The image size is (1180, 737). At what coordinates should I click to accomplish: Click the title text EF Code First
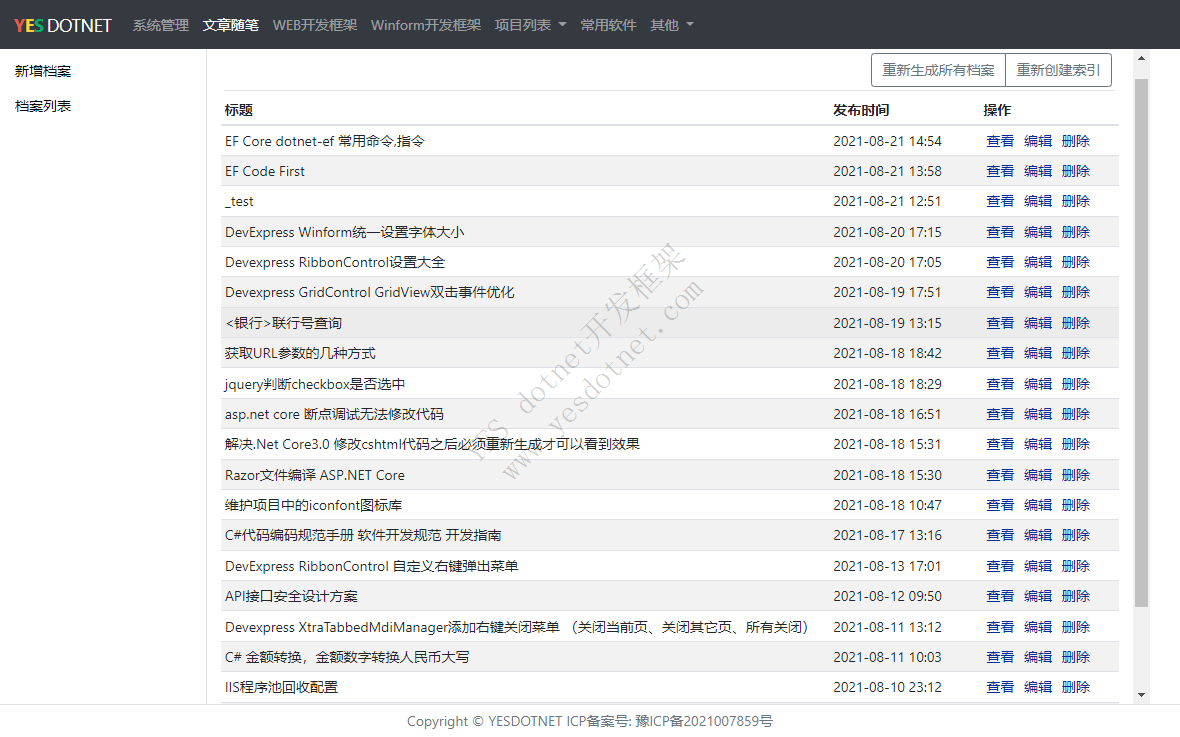click(x=265, y=171)
